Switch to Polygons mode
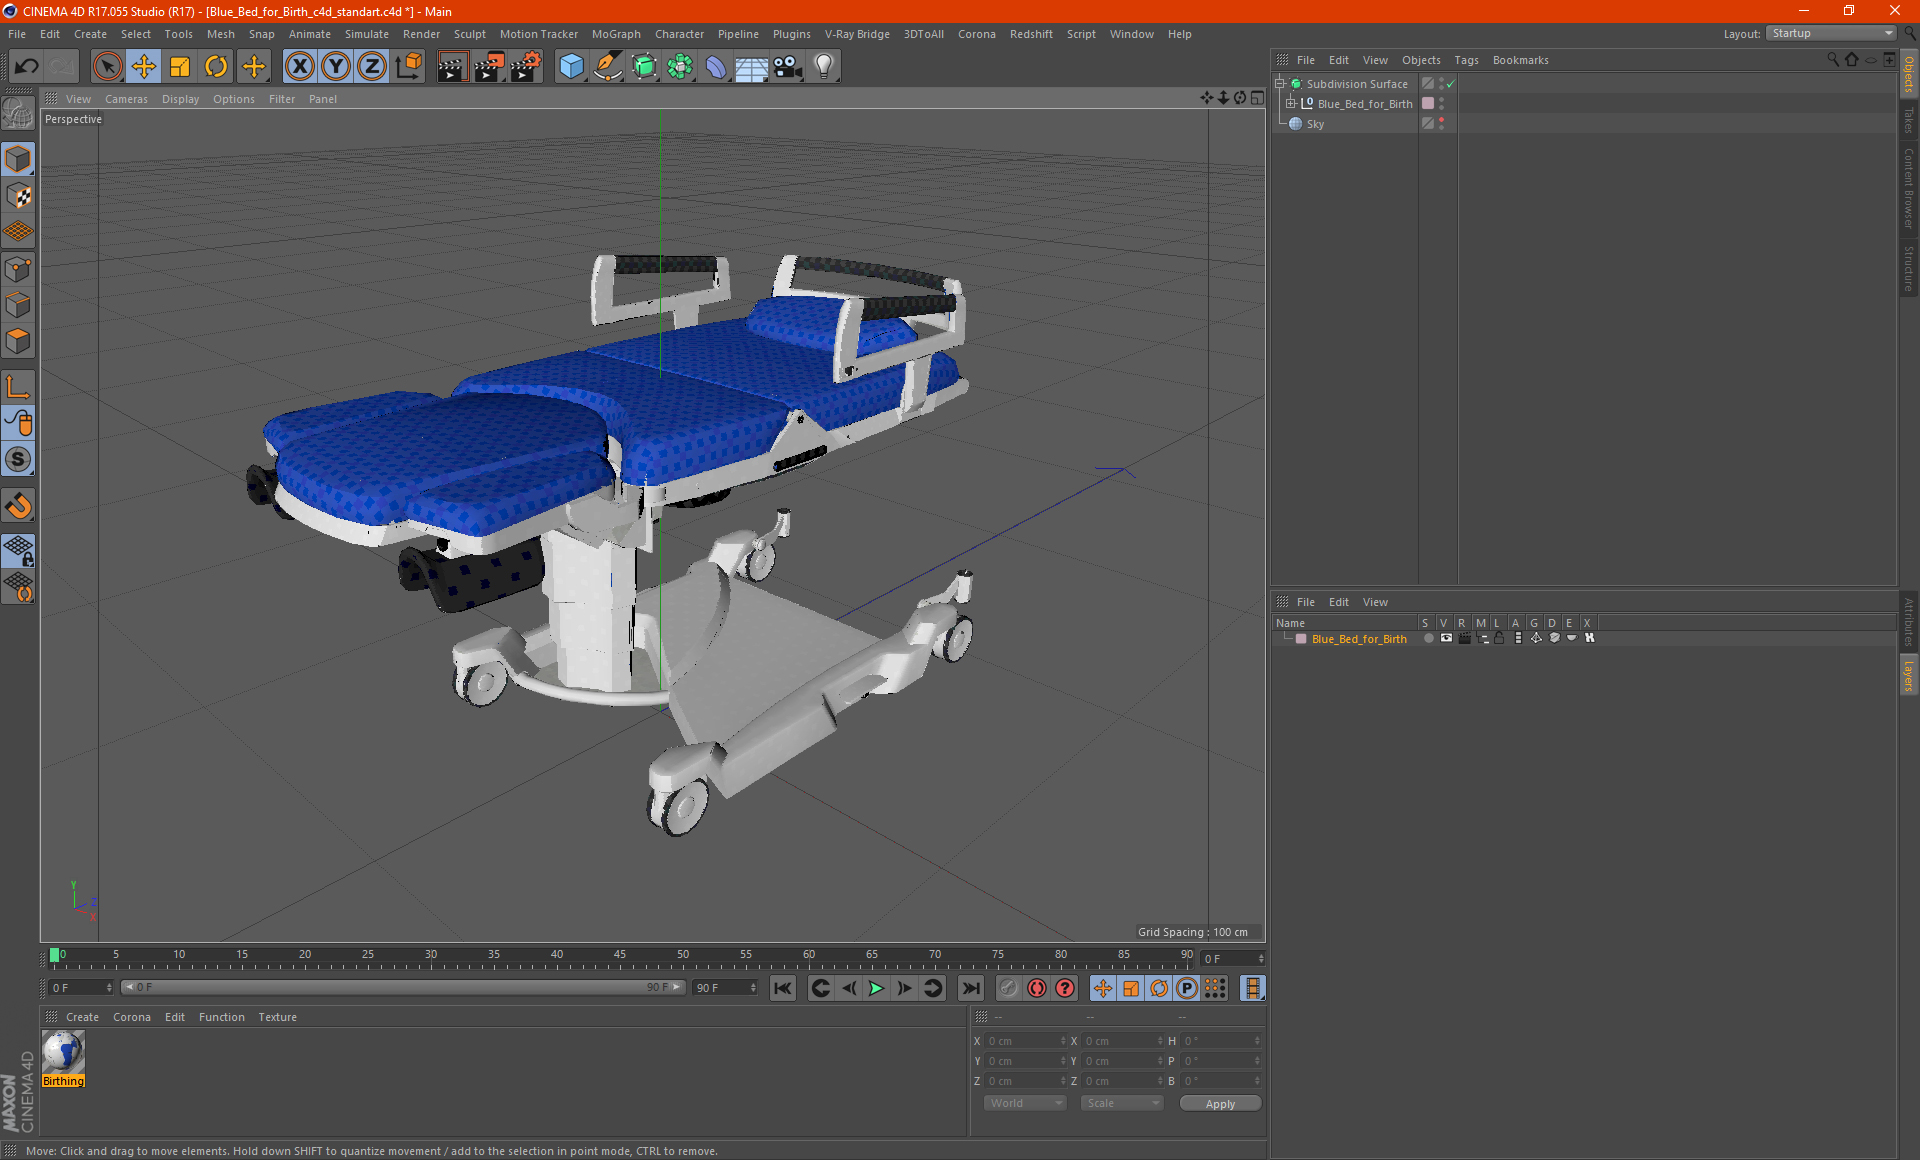1920x1160 pixels. 18,341
